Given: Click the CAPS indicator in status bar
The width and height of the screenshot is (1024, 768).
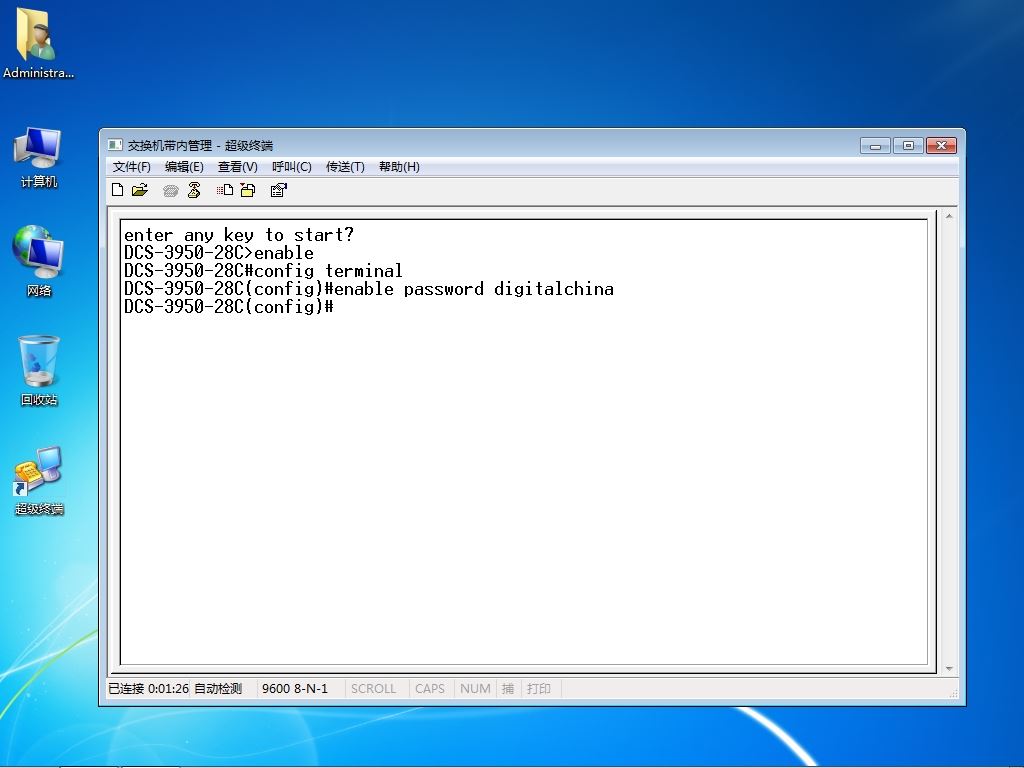Looking at the screenshot, I should coord(430,688).
